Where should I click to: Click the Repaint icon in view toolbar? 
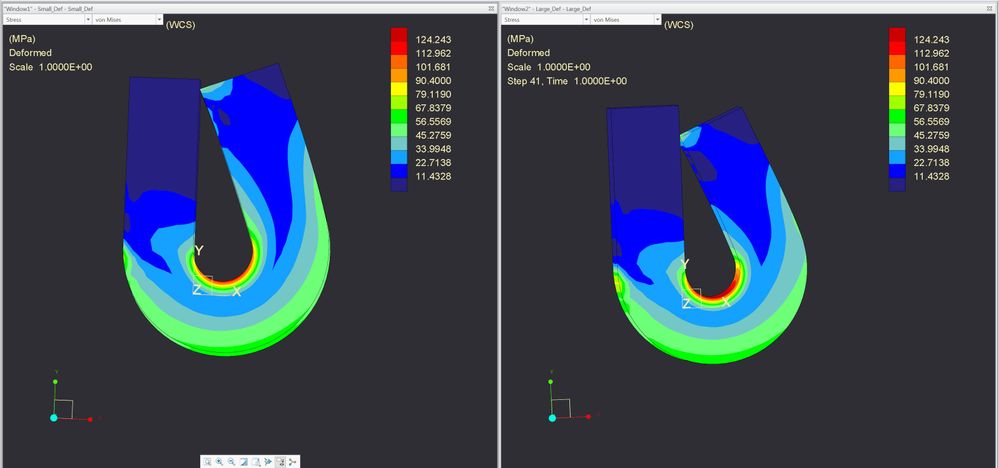click(x=243, y=462)
